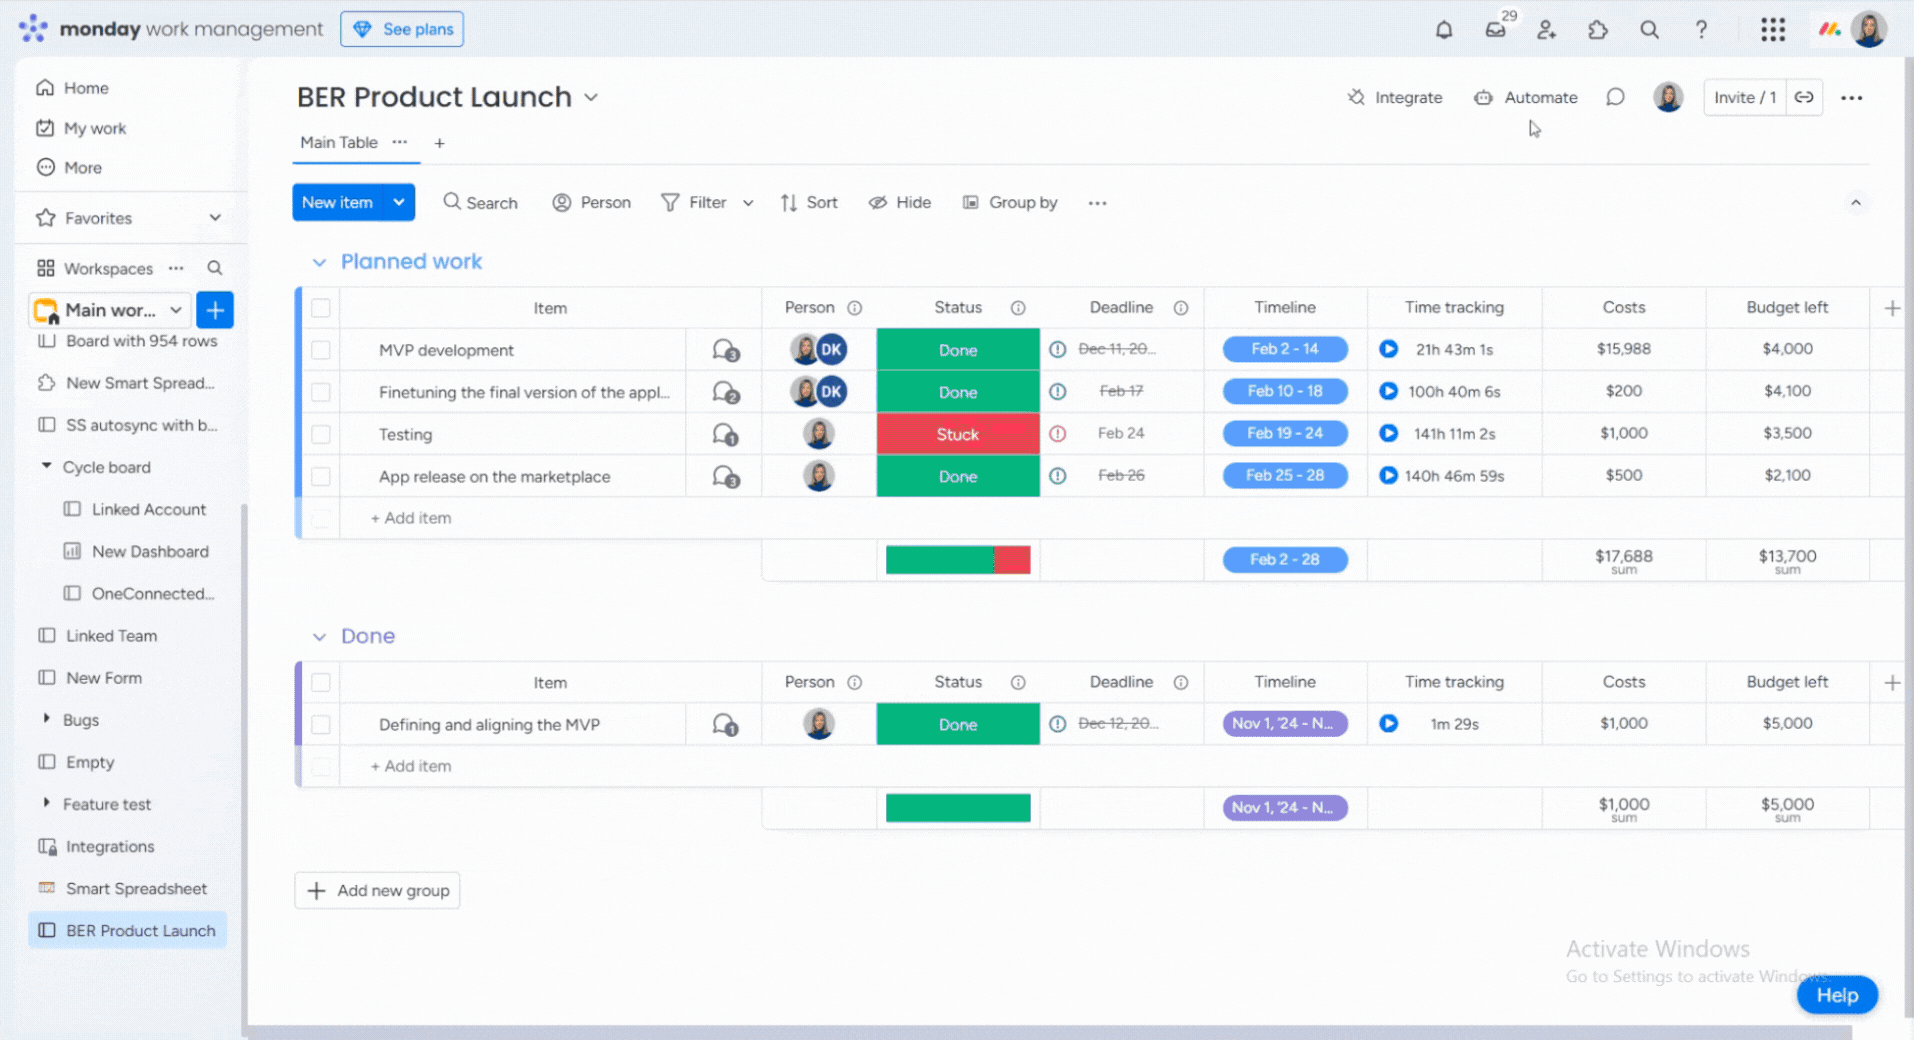Open the apps puzzle-piece icon
The height and width of the screenshot is (1040, 1914).
(1598, 29)
